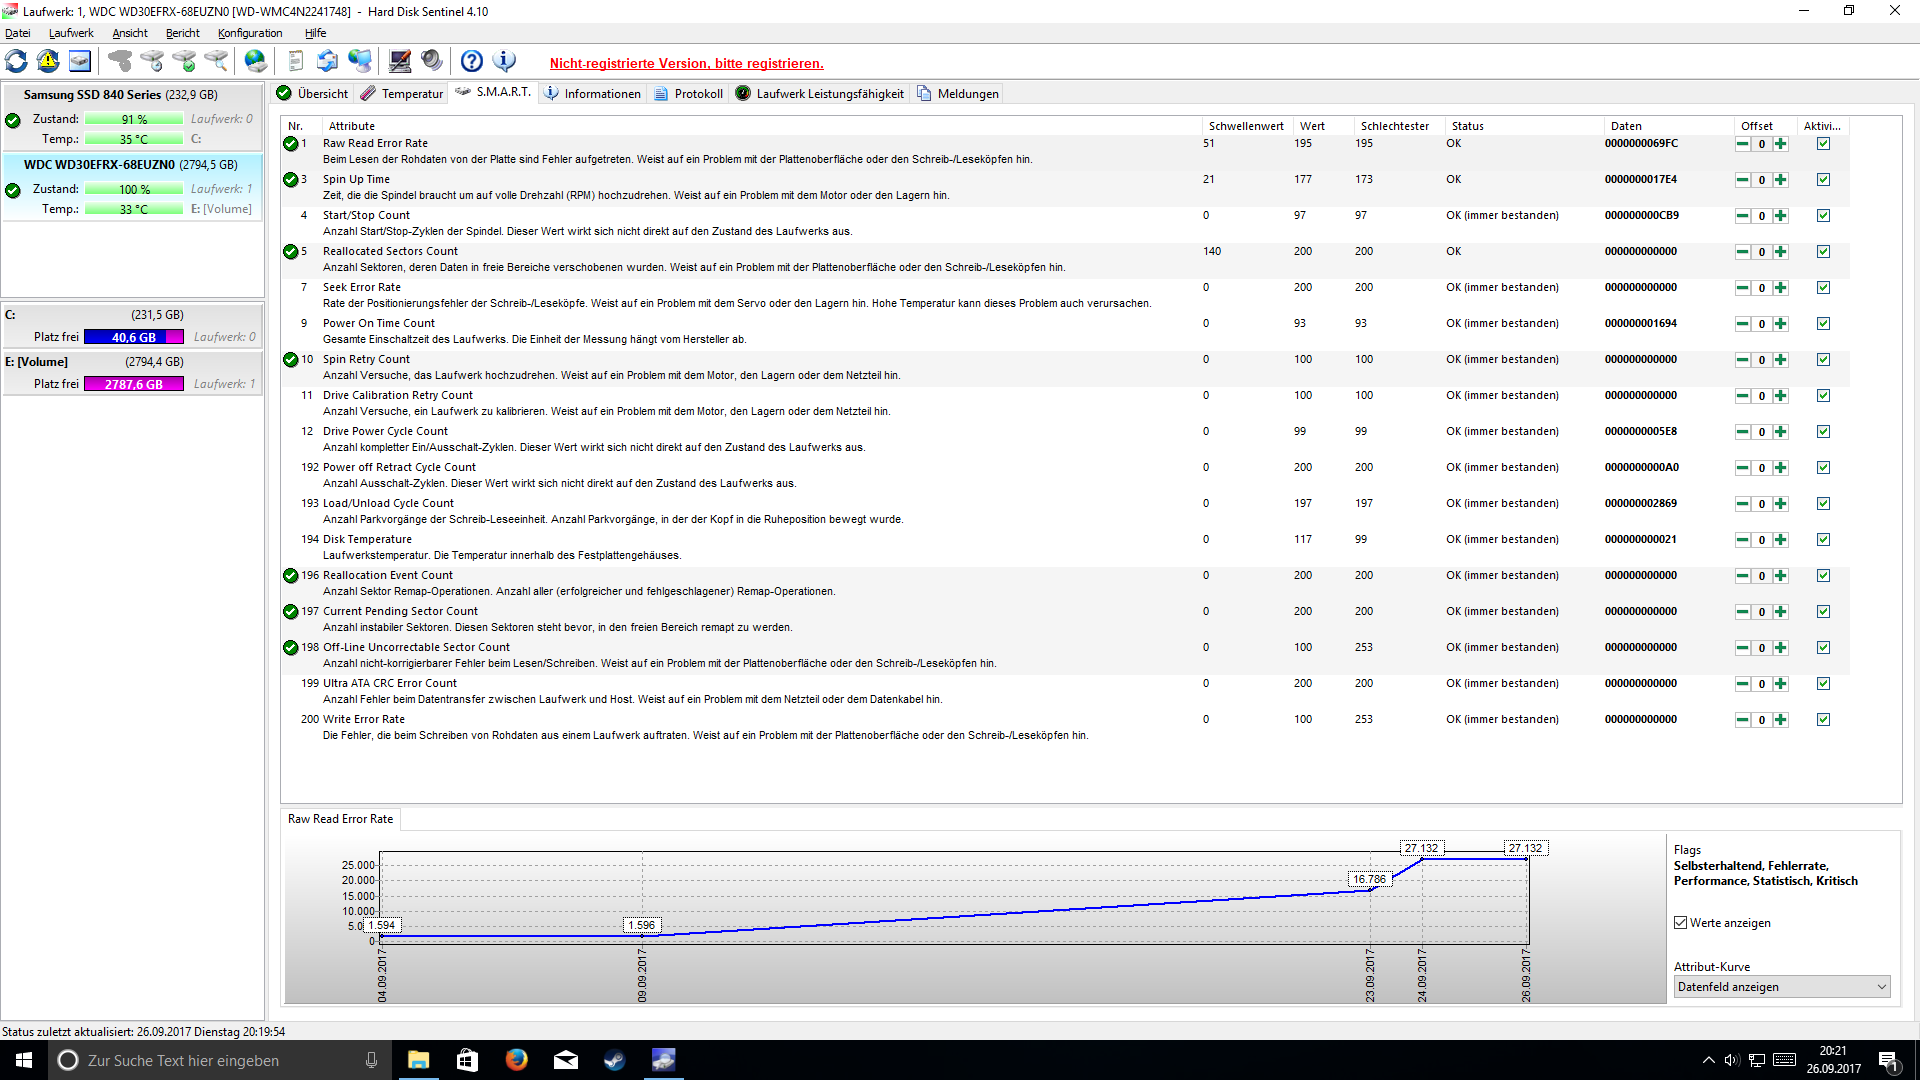Image resolution: width=1920 pixels, height=1080 pixels.
Task: Click the send email toolbar icon
Action: pyautogui.click(x=327, y=61)
